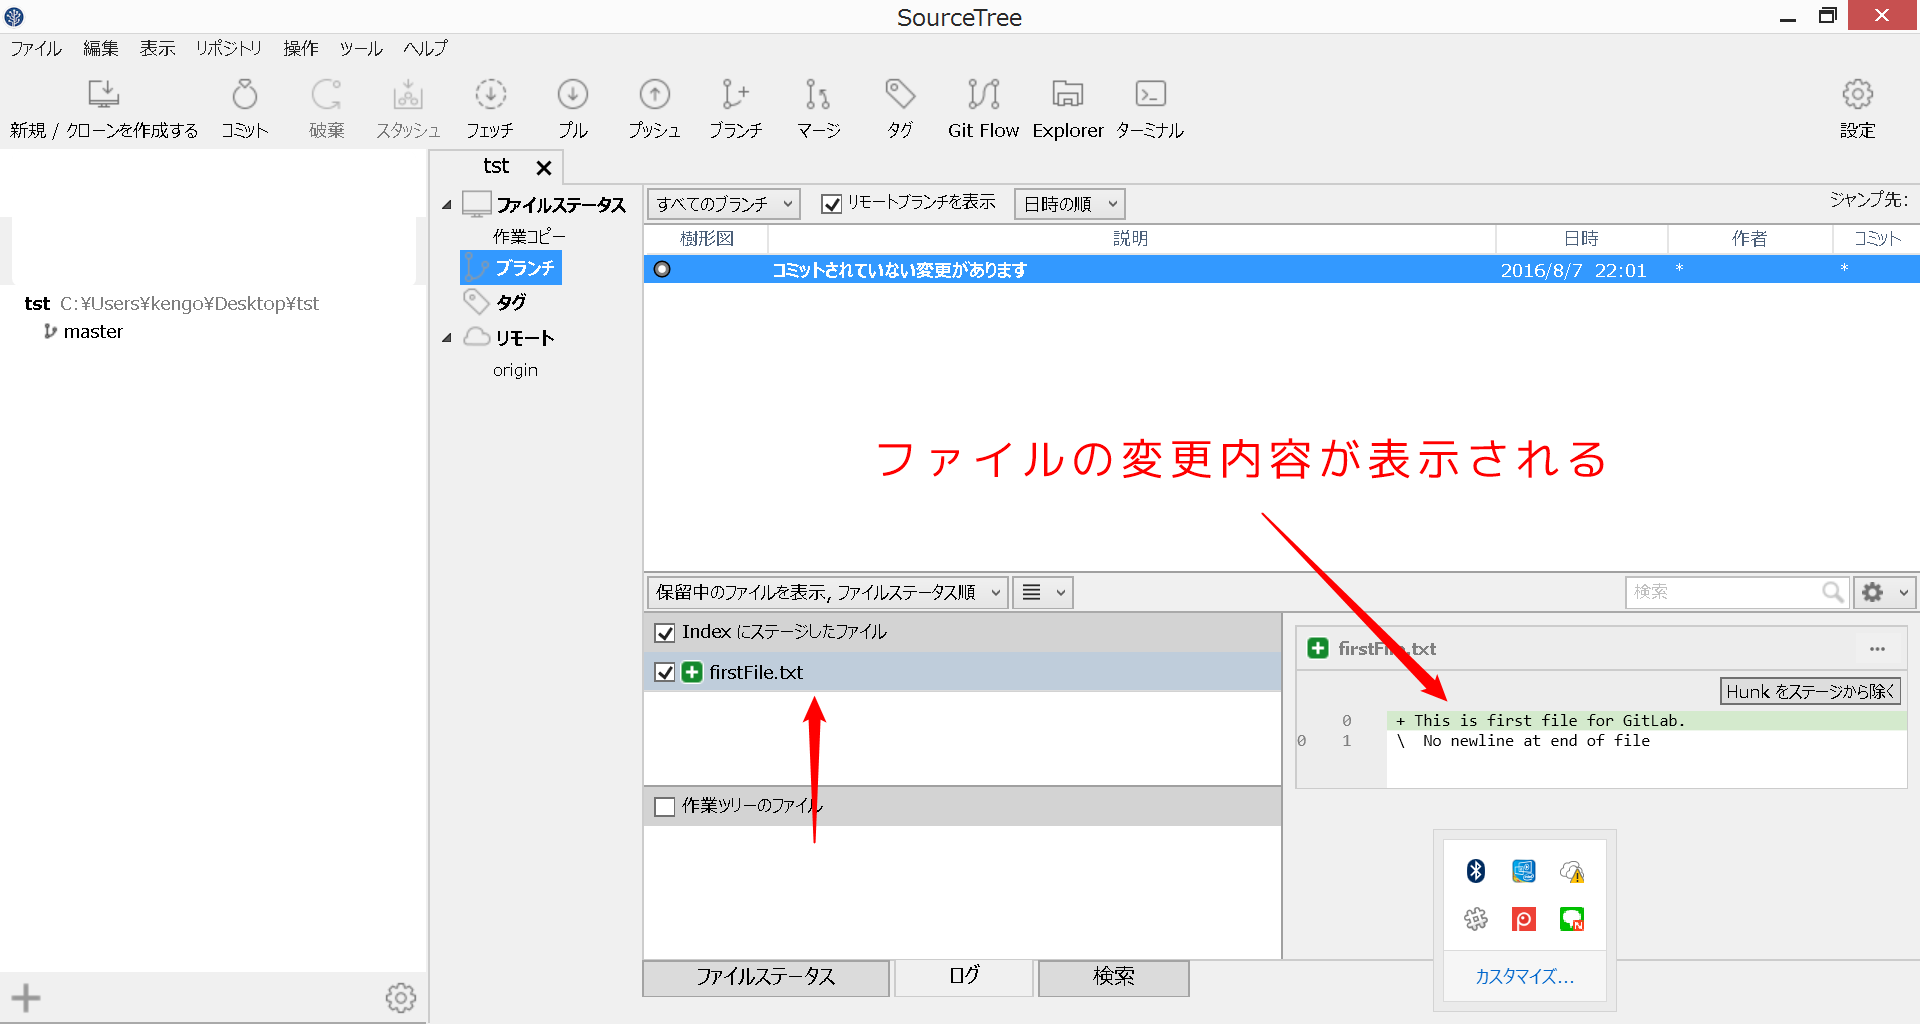The image size is (1920, 1024).
Task: Click the three-dots menu for firstFile.txt diff
Action: (x=1877, y=649)
